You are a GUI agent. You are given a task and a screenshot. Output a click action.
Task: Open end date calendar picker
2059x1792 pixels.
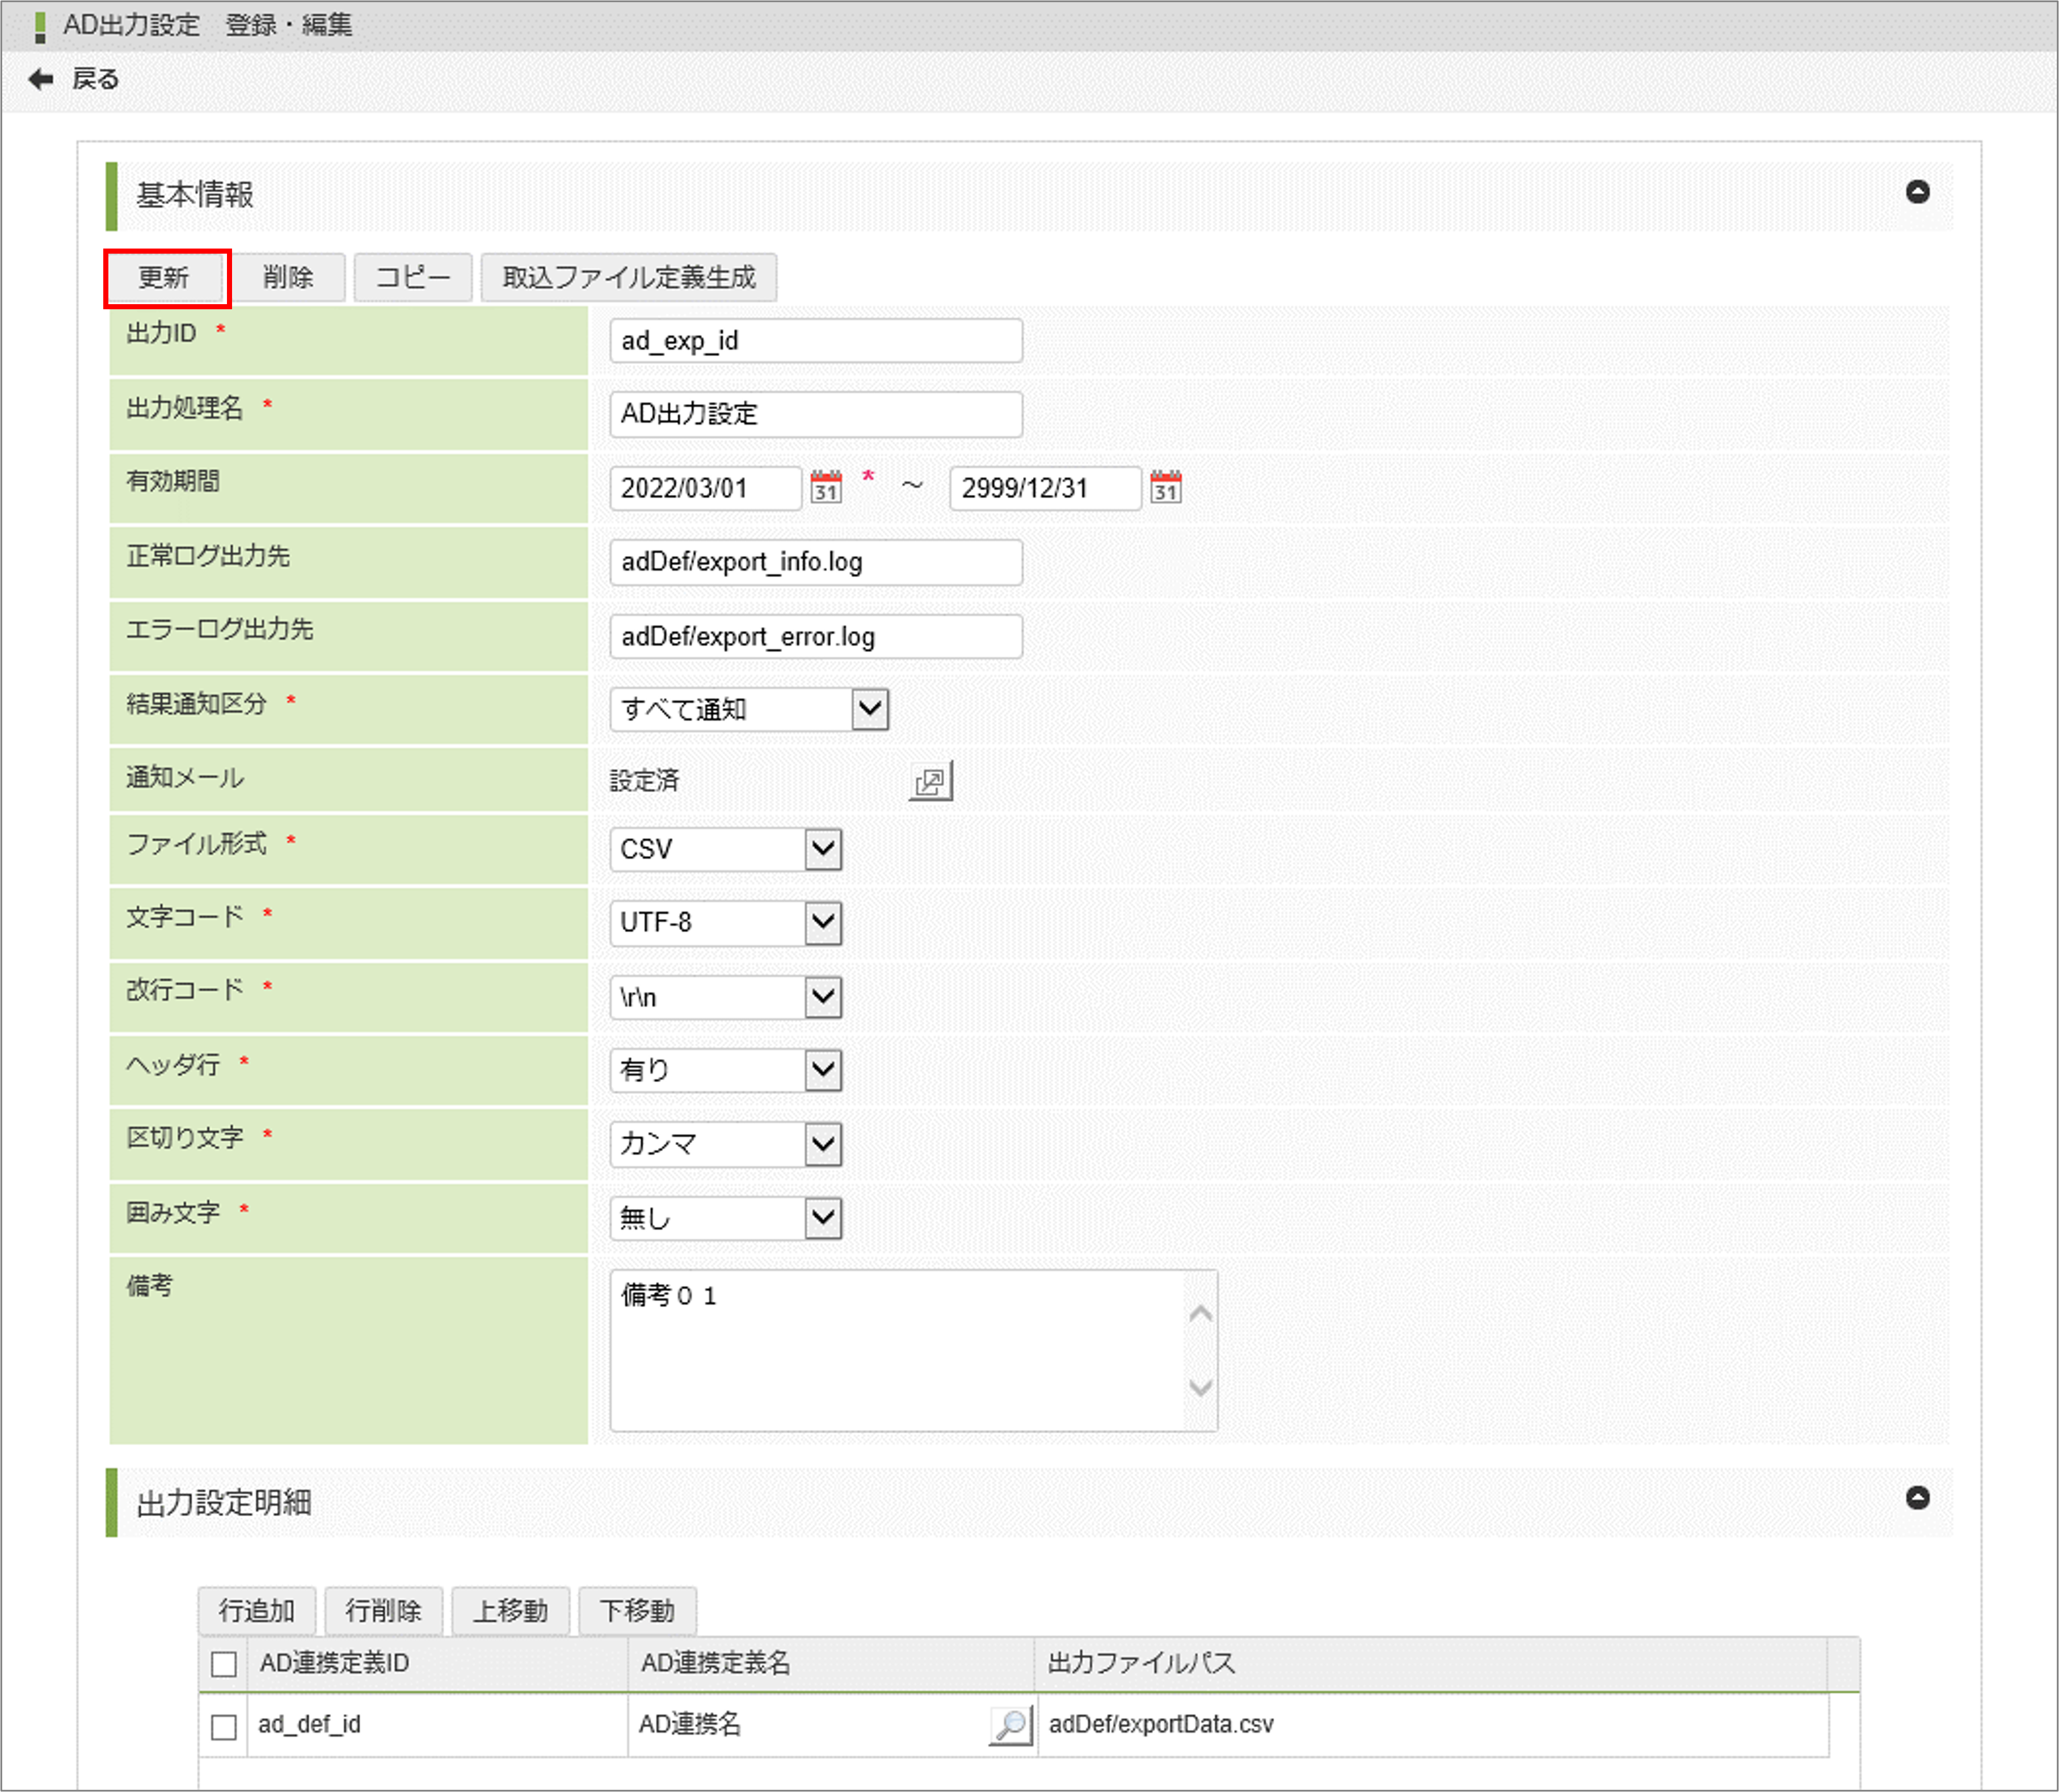tap(1165, 487)
